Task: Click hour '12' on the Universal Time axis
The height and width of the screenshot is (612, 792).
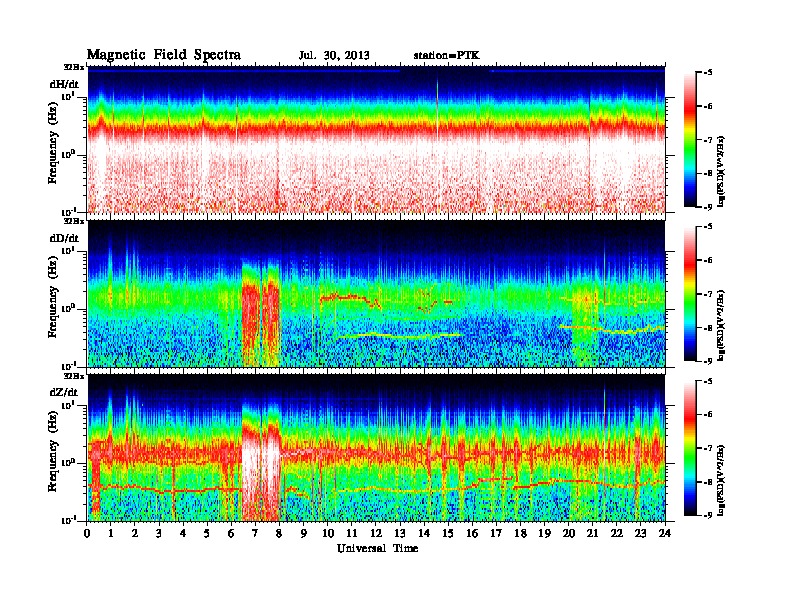Action: click(376, 533)
